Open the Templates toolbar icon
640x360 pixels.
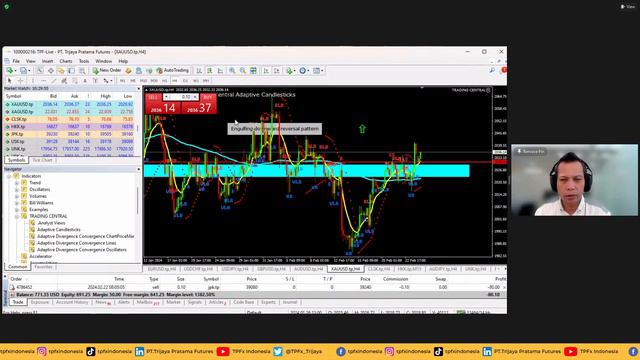[316, 71]
